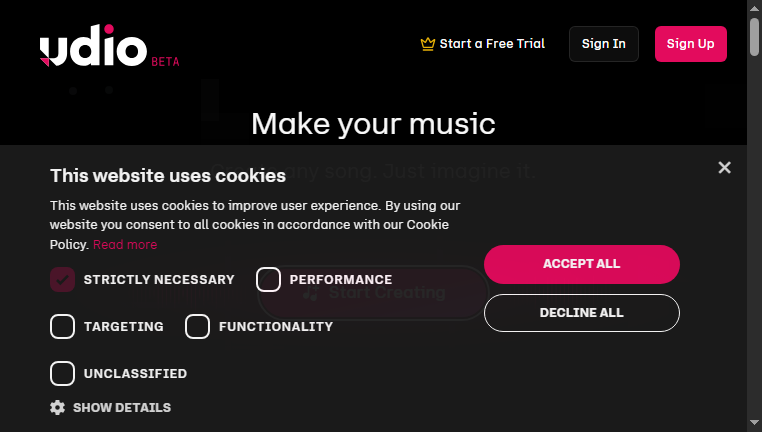Click the BETA label next to logo
This screenshot has width=762, height=432.
pos(165,62)
